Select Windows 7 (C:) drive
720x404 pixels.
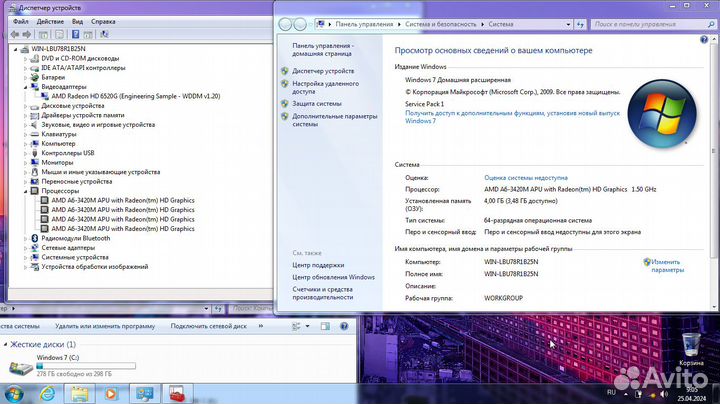pyautogui.click(x=72, y=365)
